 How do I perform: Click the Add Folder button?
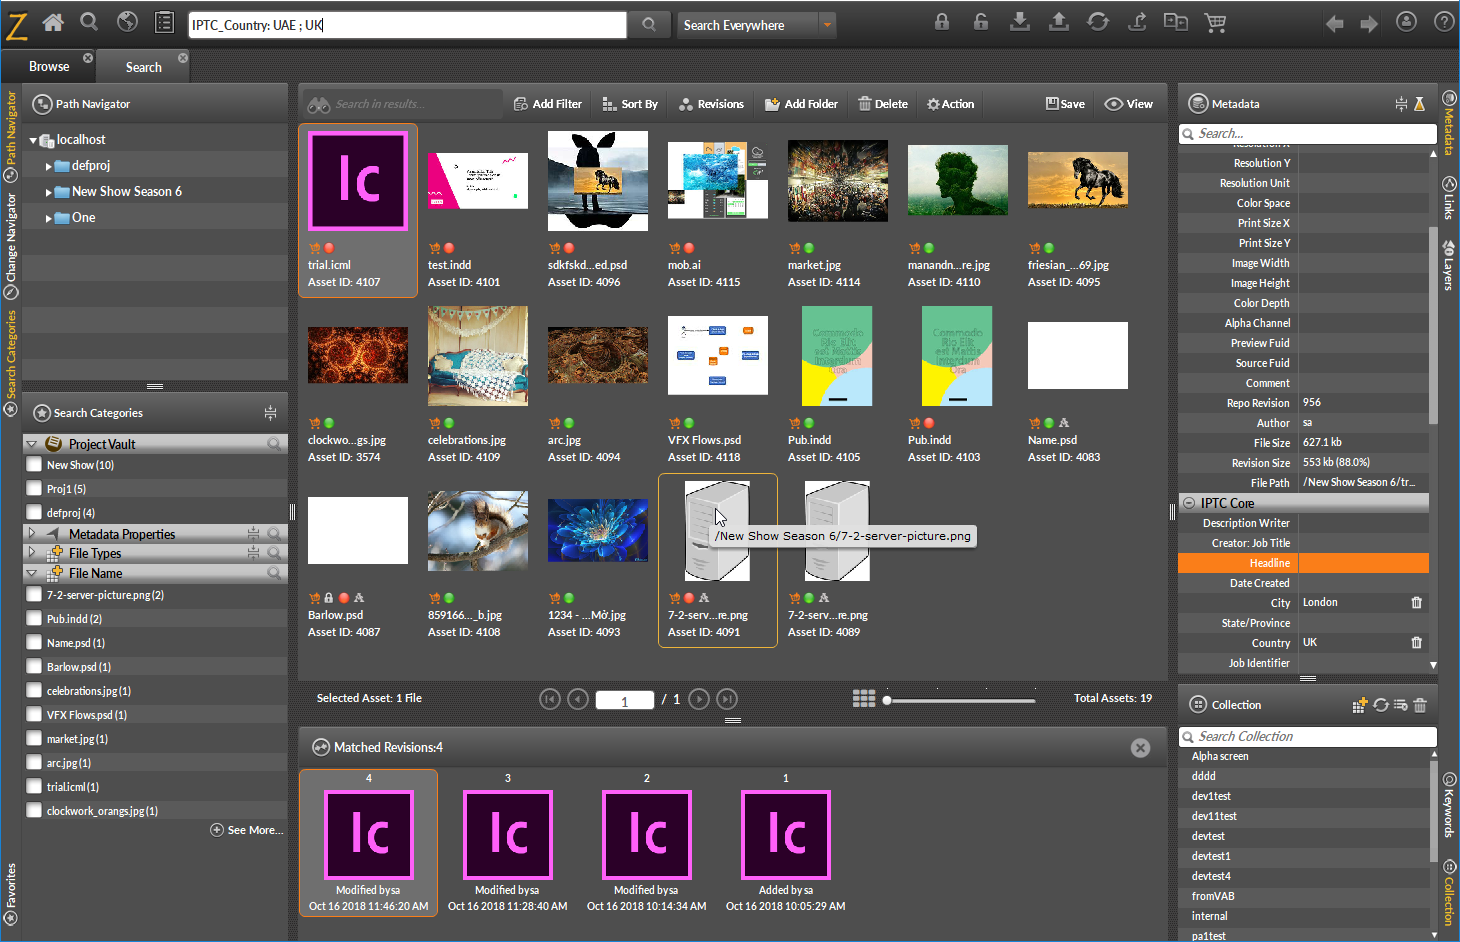tap(801, 104)
